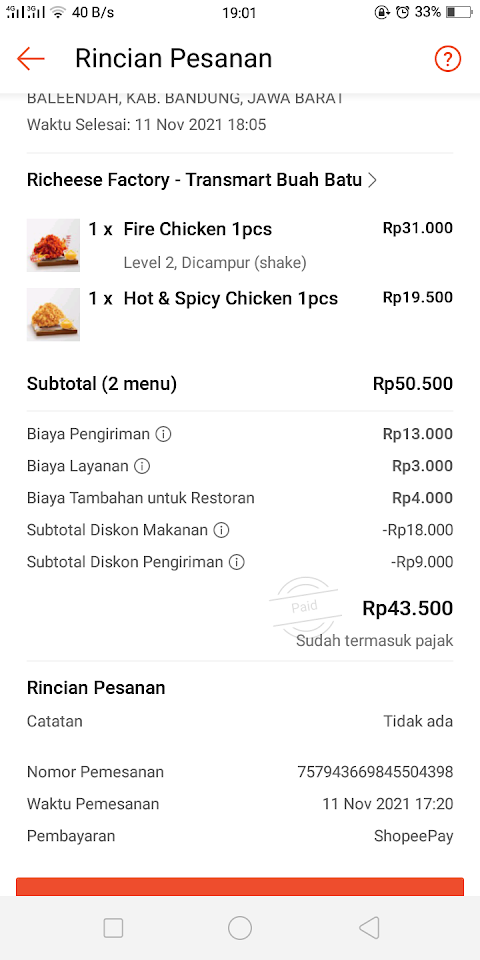Open Richeese Factory restaurant chevron

pyautogui.click(x=371, y=181)
